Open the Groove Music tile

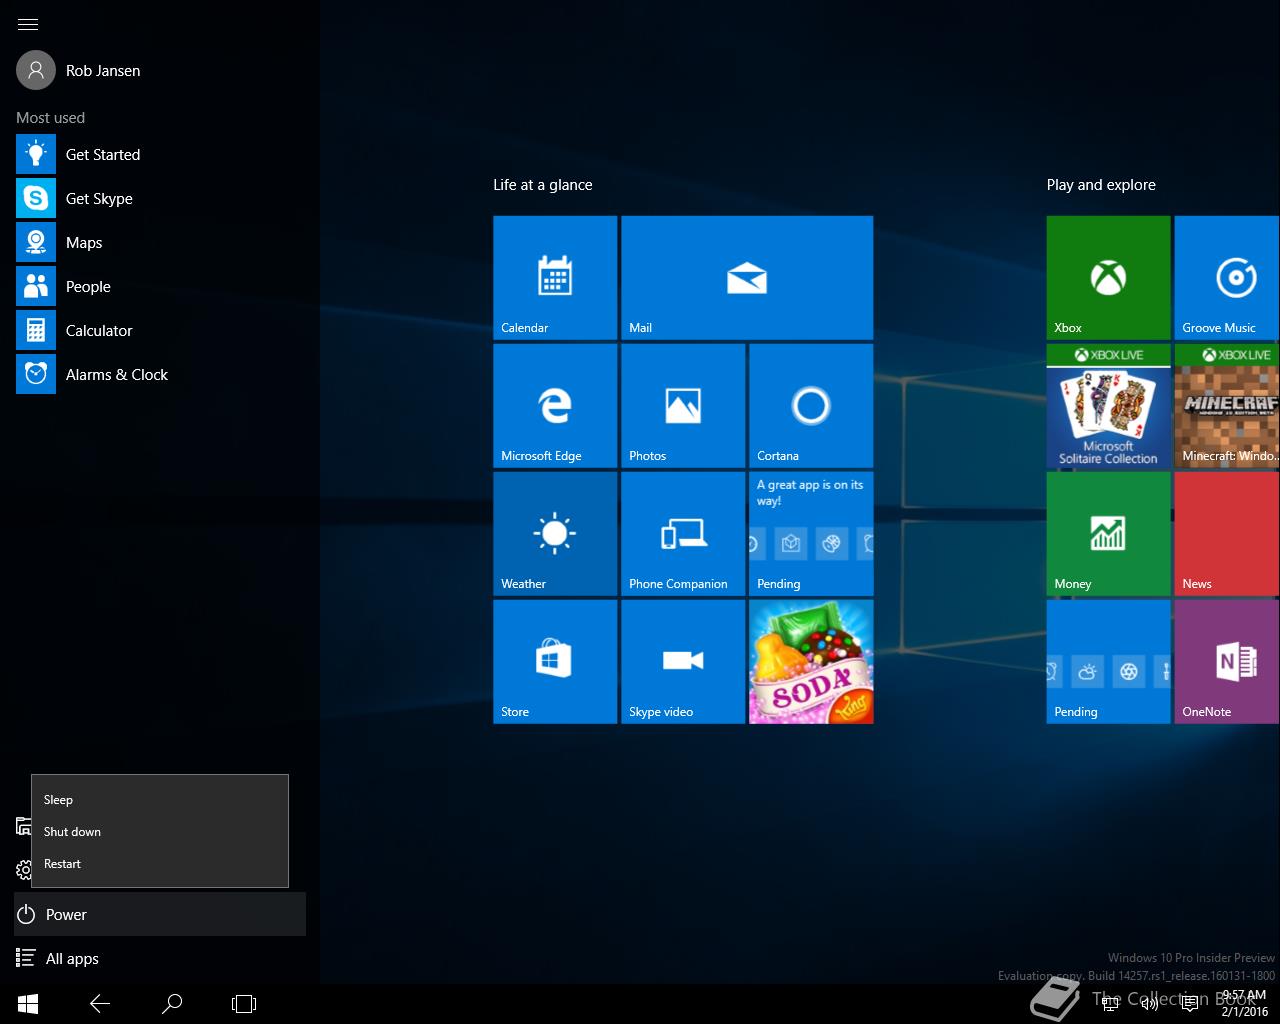coord(1227,278)
